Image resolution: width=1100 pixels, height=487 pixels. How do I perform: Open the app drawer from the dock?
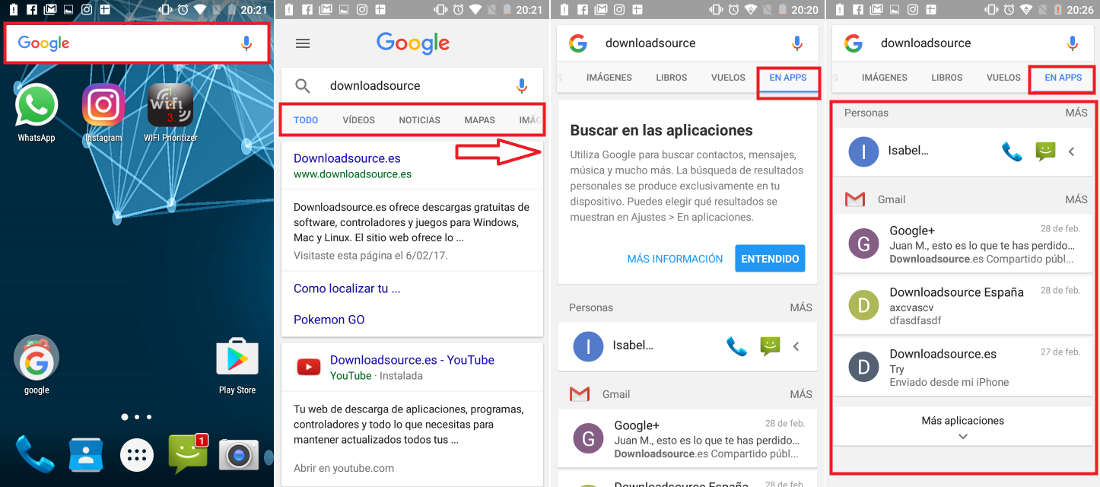coord(137,455)
